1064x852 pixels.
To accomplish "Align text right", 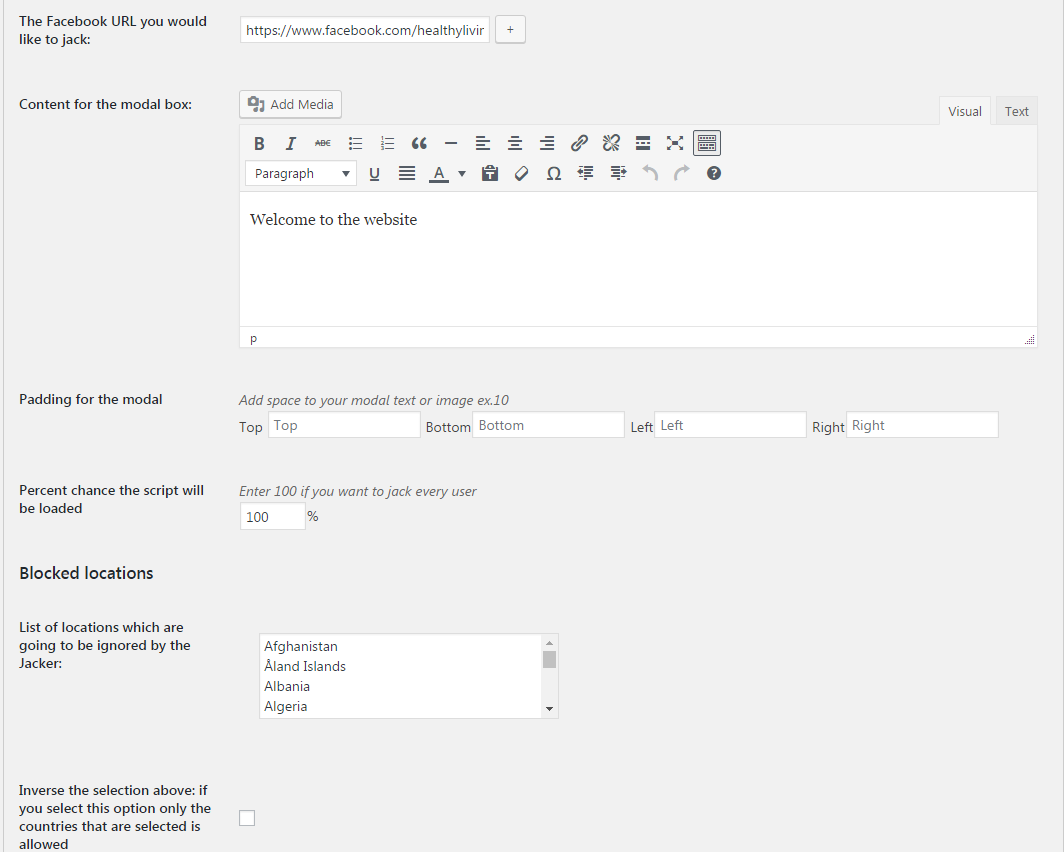I will 547,143.
